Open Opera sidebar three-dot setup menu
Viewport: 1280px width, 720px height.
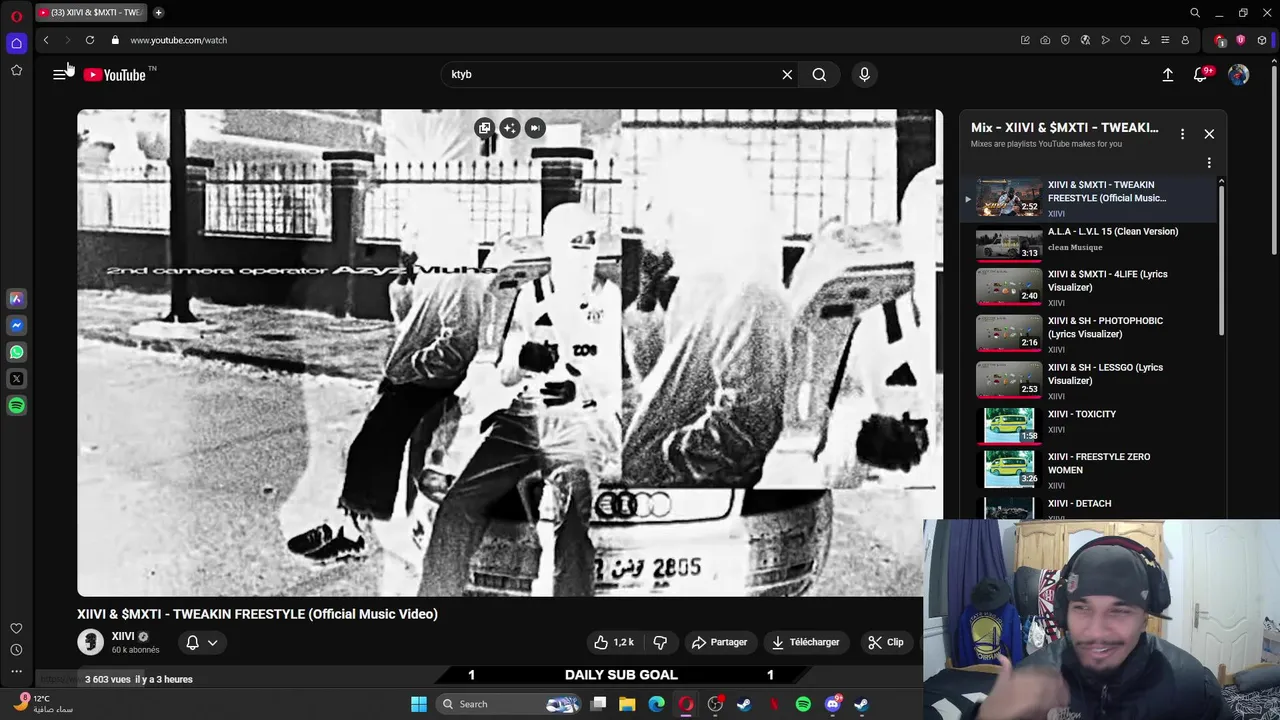[16, 672]
